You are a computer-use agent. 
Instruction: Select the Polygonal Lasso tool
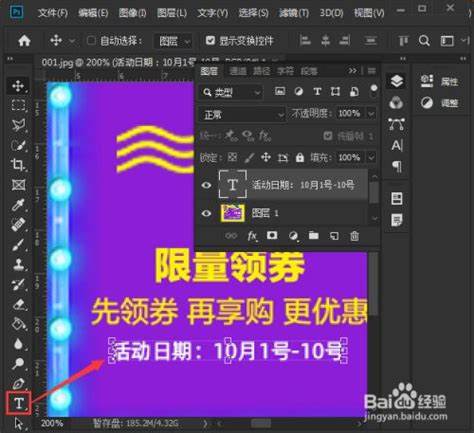click(x=18, y=125)
